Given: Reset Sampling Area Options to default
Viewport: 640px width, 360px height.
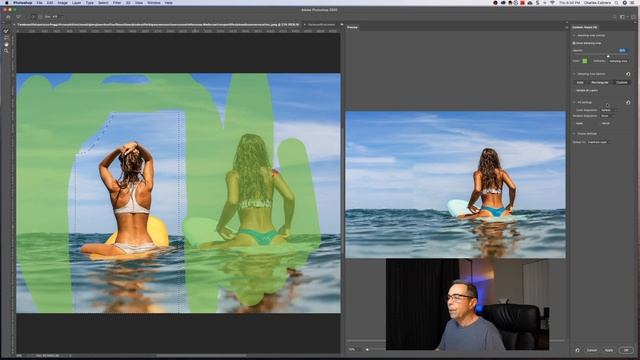Looking at the screenshot, I should 628,74.
